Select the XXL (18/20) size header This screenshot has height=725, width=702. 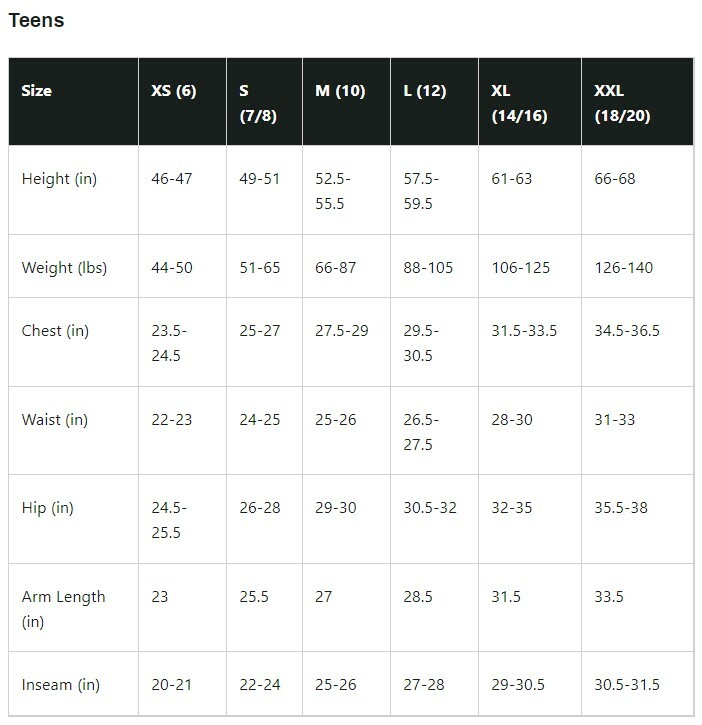(x=622, y=103)
